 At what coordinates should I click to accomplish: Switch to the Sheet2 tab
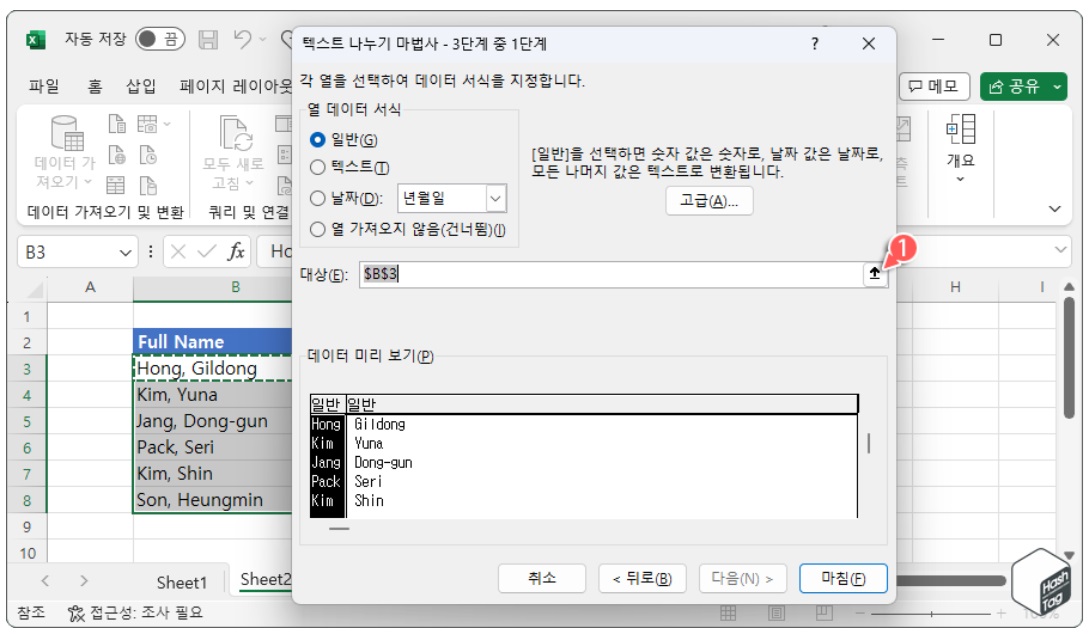pyautogui.click(x=264, y=580)
